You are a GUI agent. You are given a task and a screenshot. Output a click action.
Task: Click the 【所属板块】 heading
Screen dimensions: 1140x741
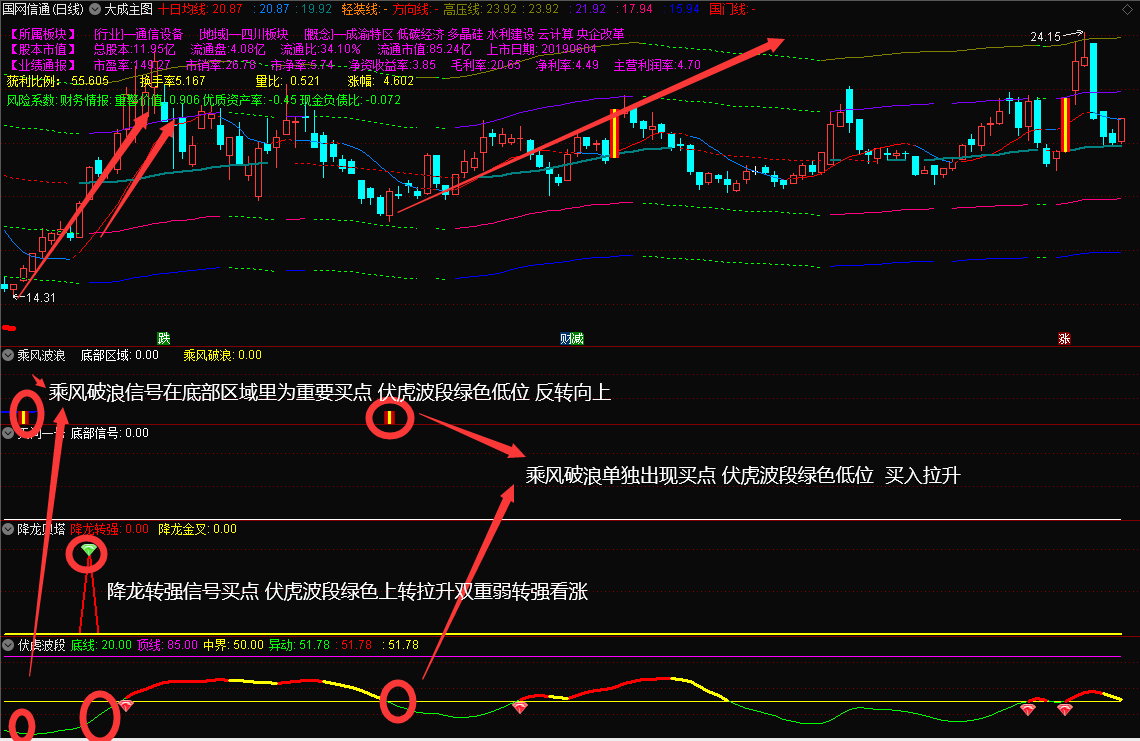pos(43,34)
